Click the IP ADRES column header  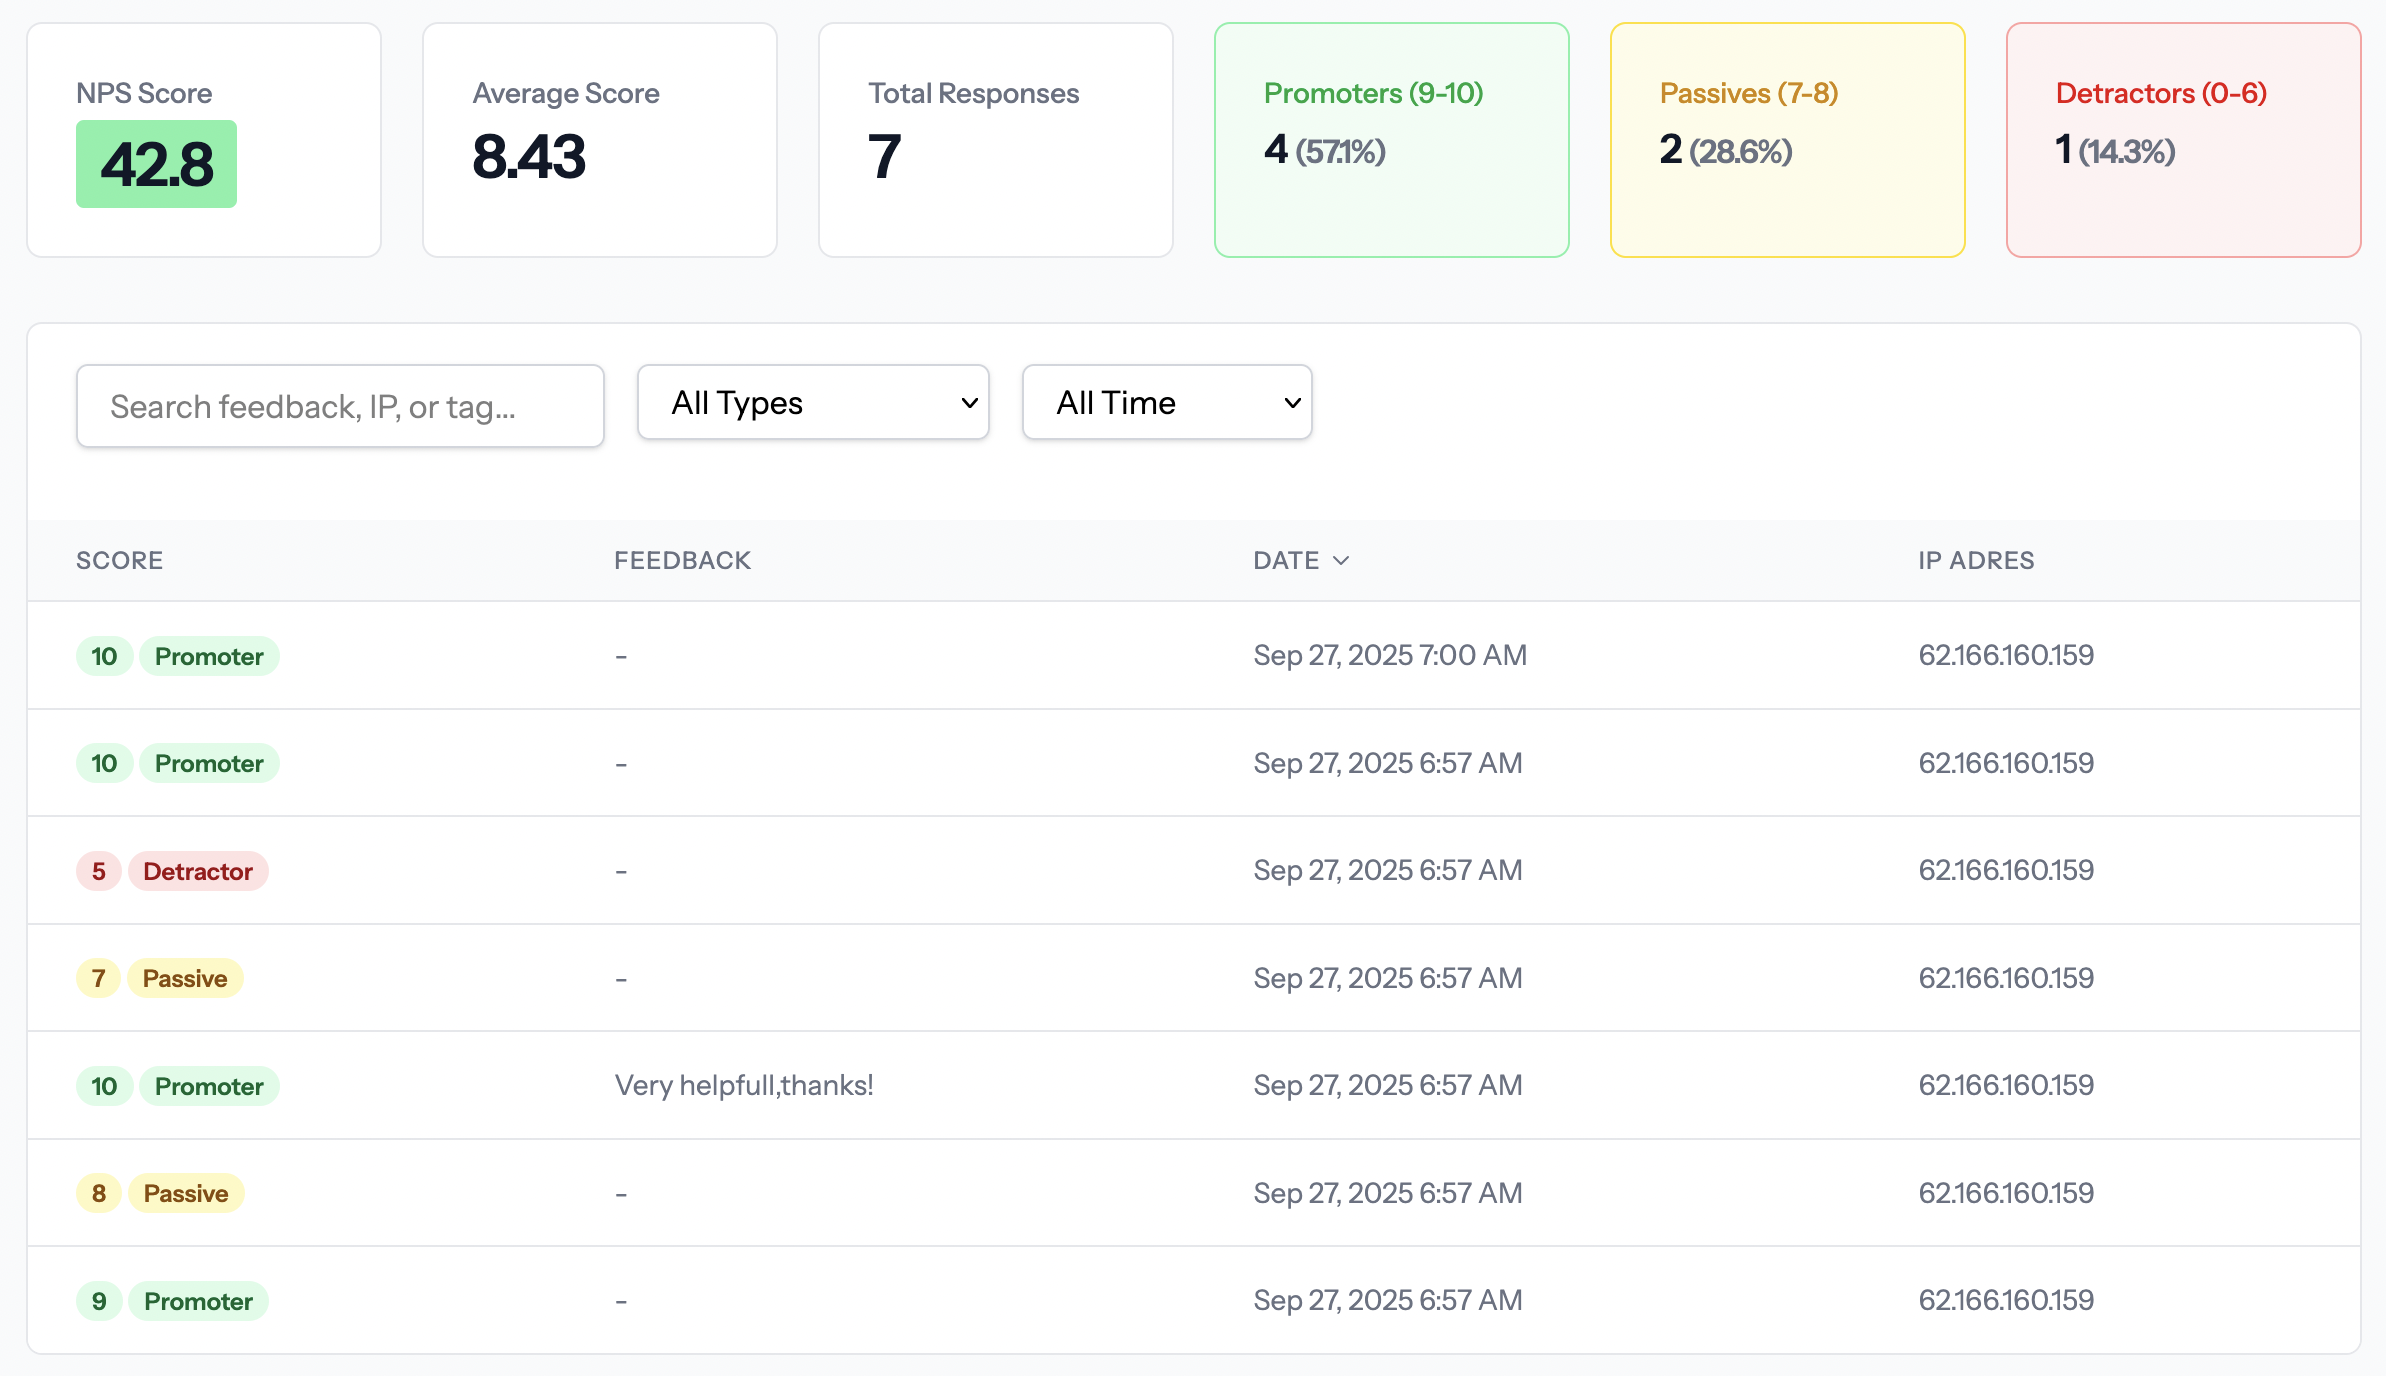coord(1975,560)
